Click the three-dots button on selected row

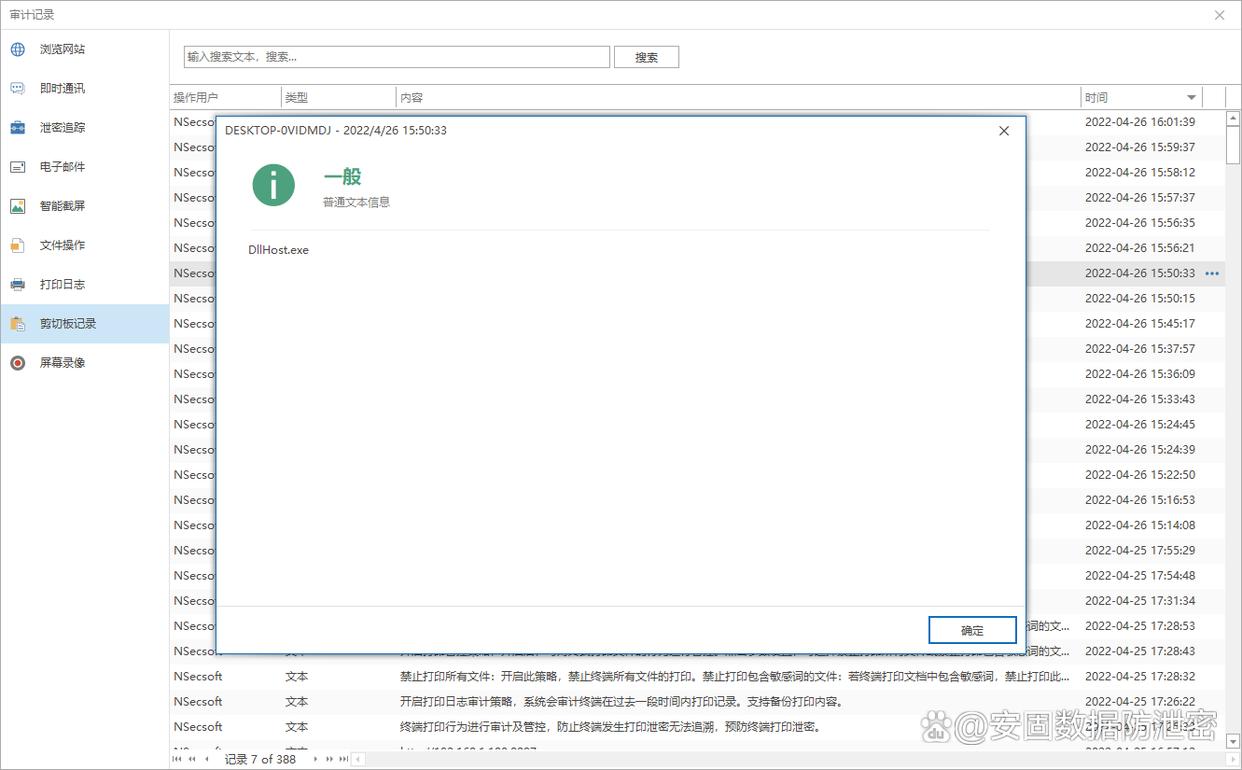click(1212, 273)
